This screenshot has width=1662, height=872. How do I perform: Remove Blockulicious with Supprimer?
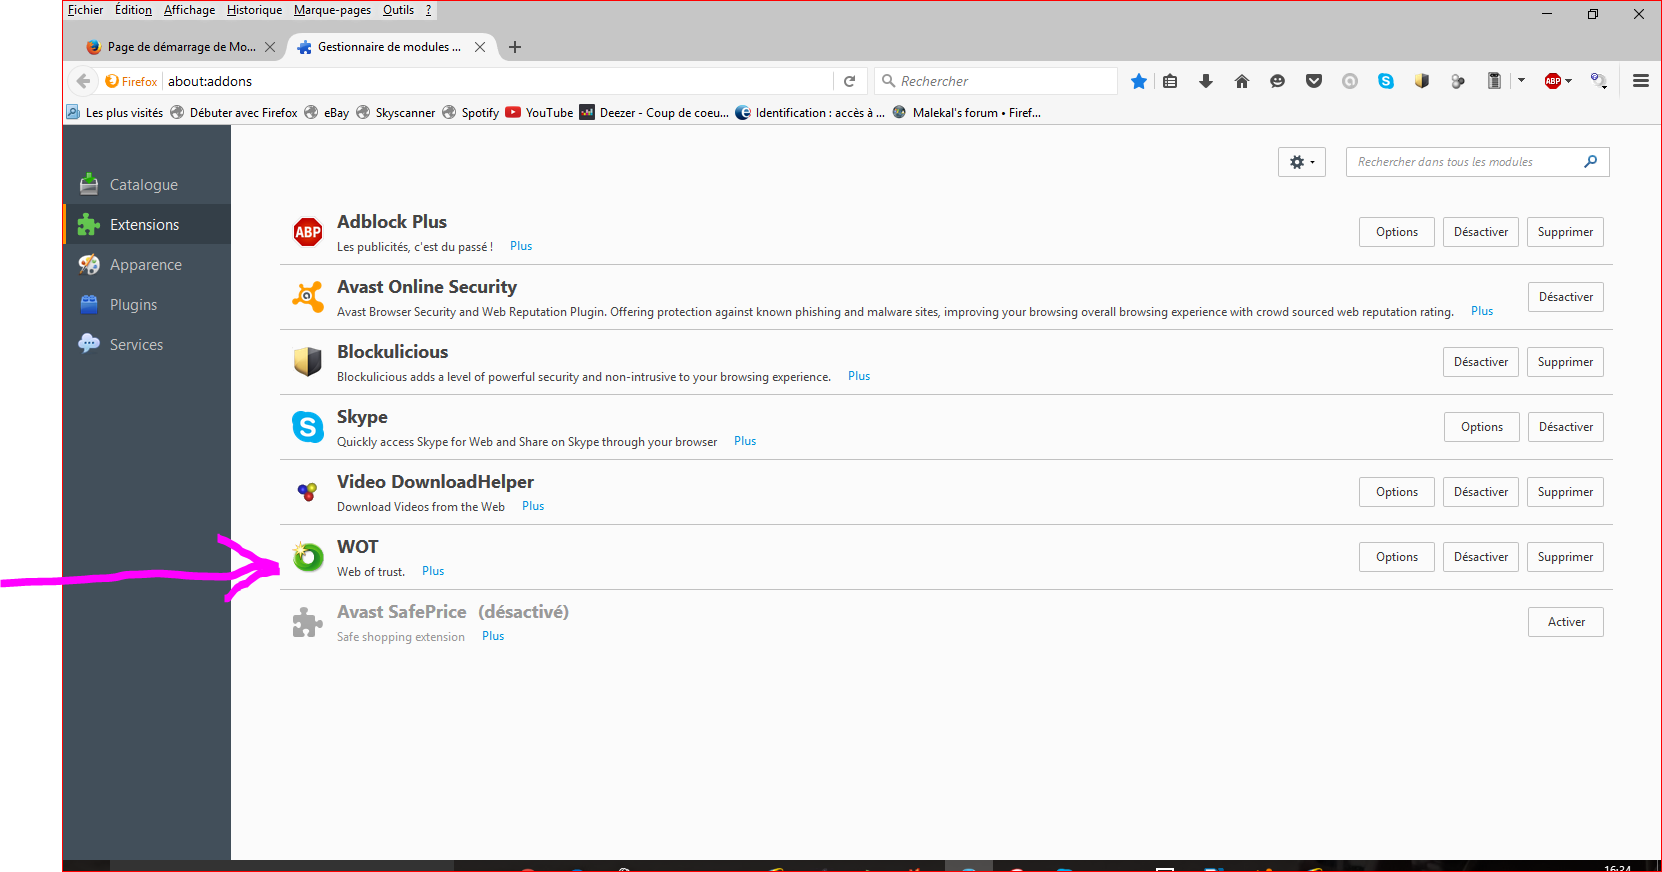click(1565, 362)
